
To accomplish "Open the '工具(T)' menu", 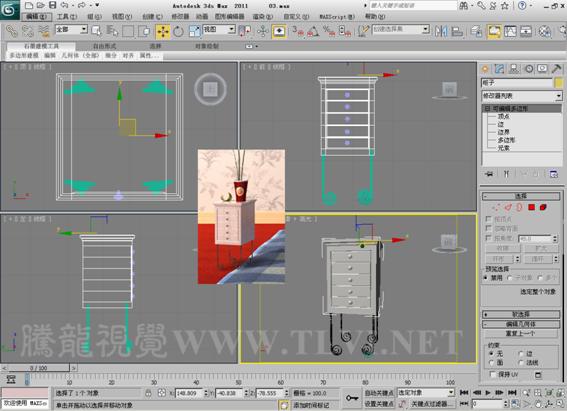I will coord(67,17).
